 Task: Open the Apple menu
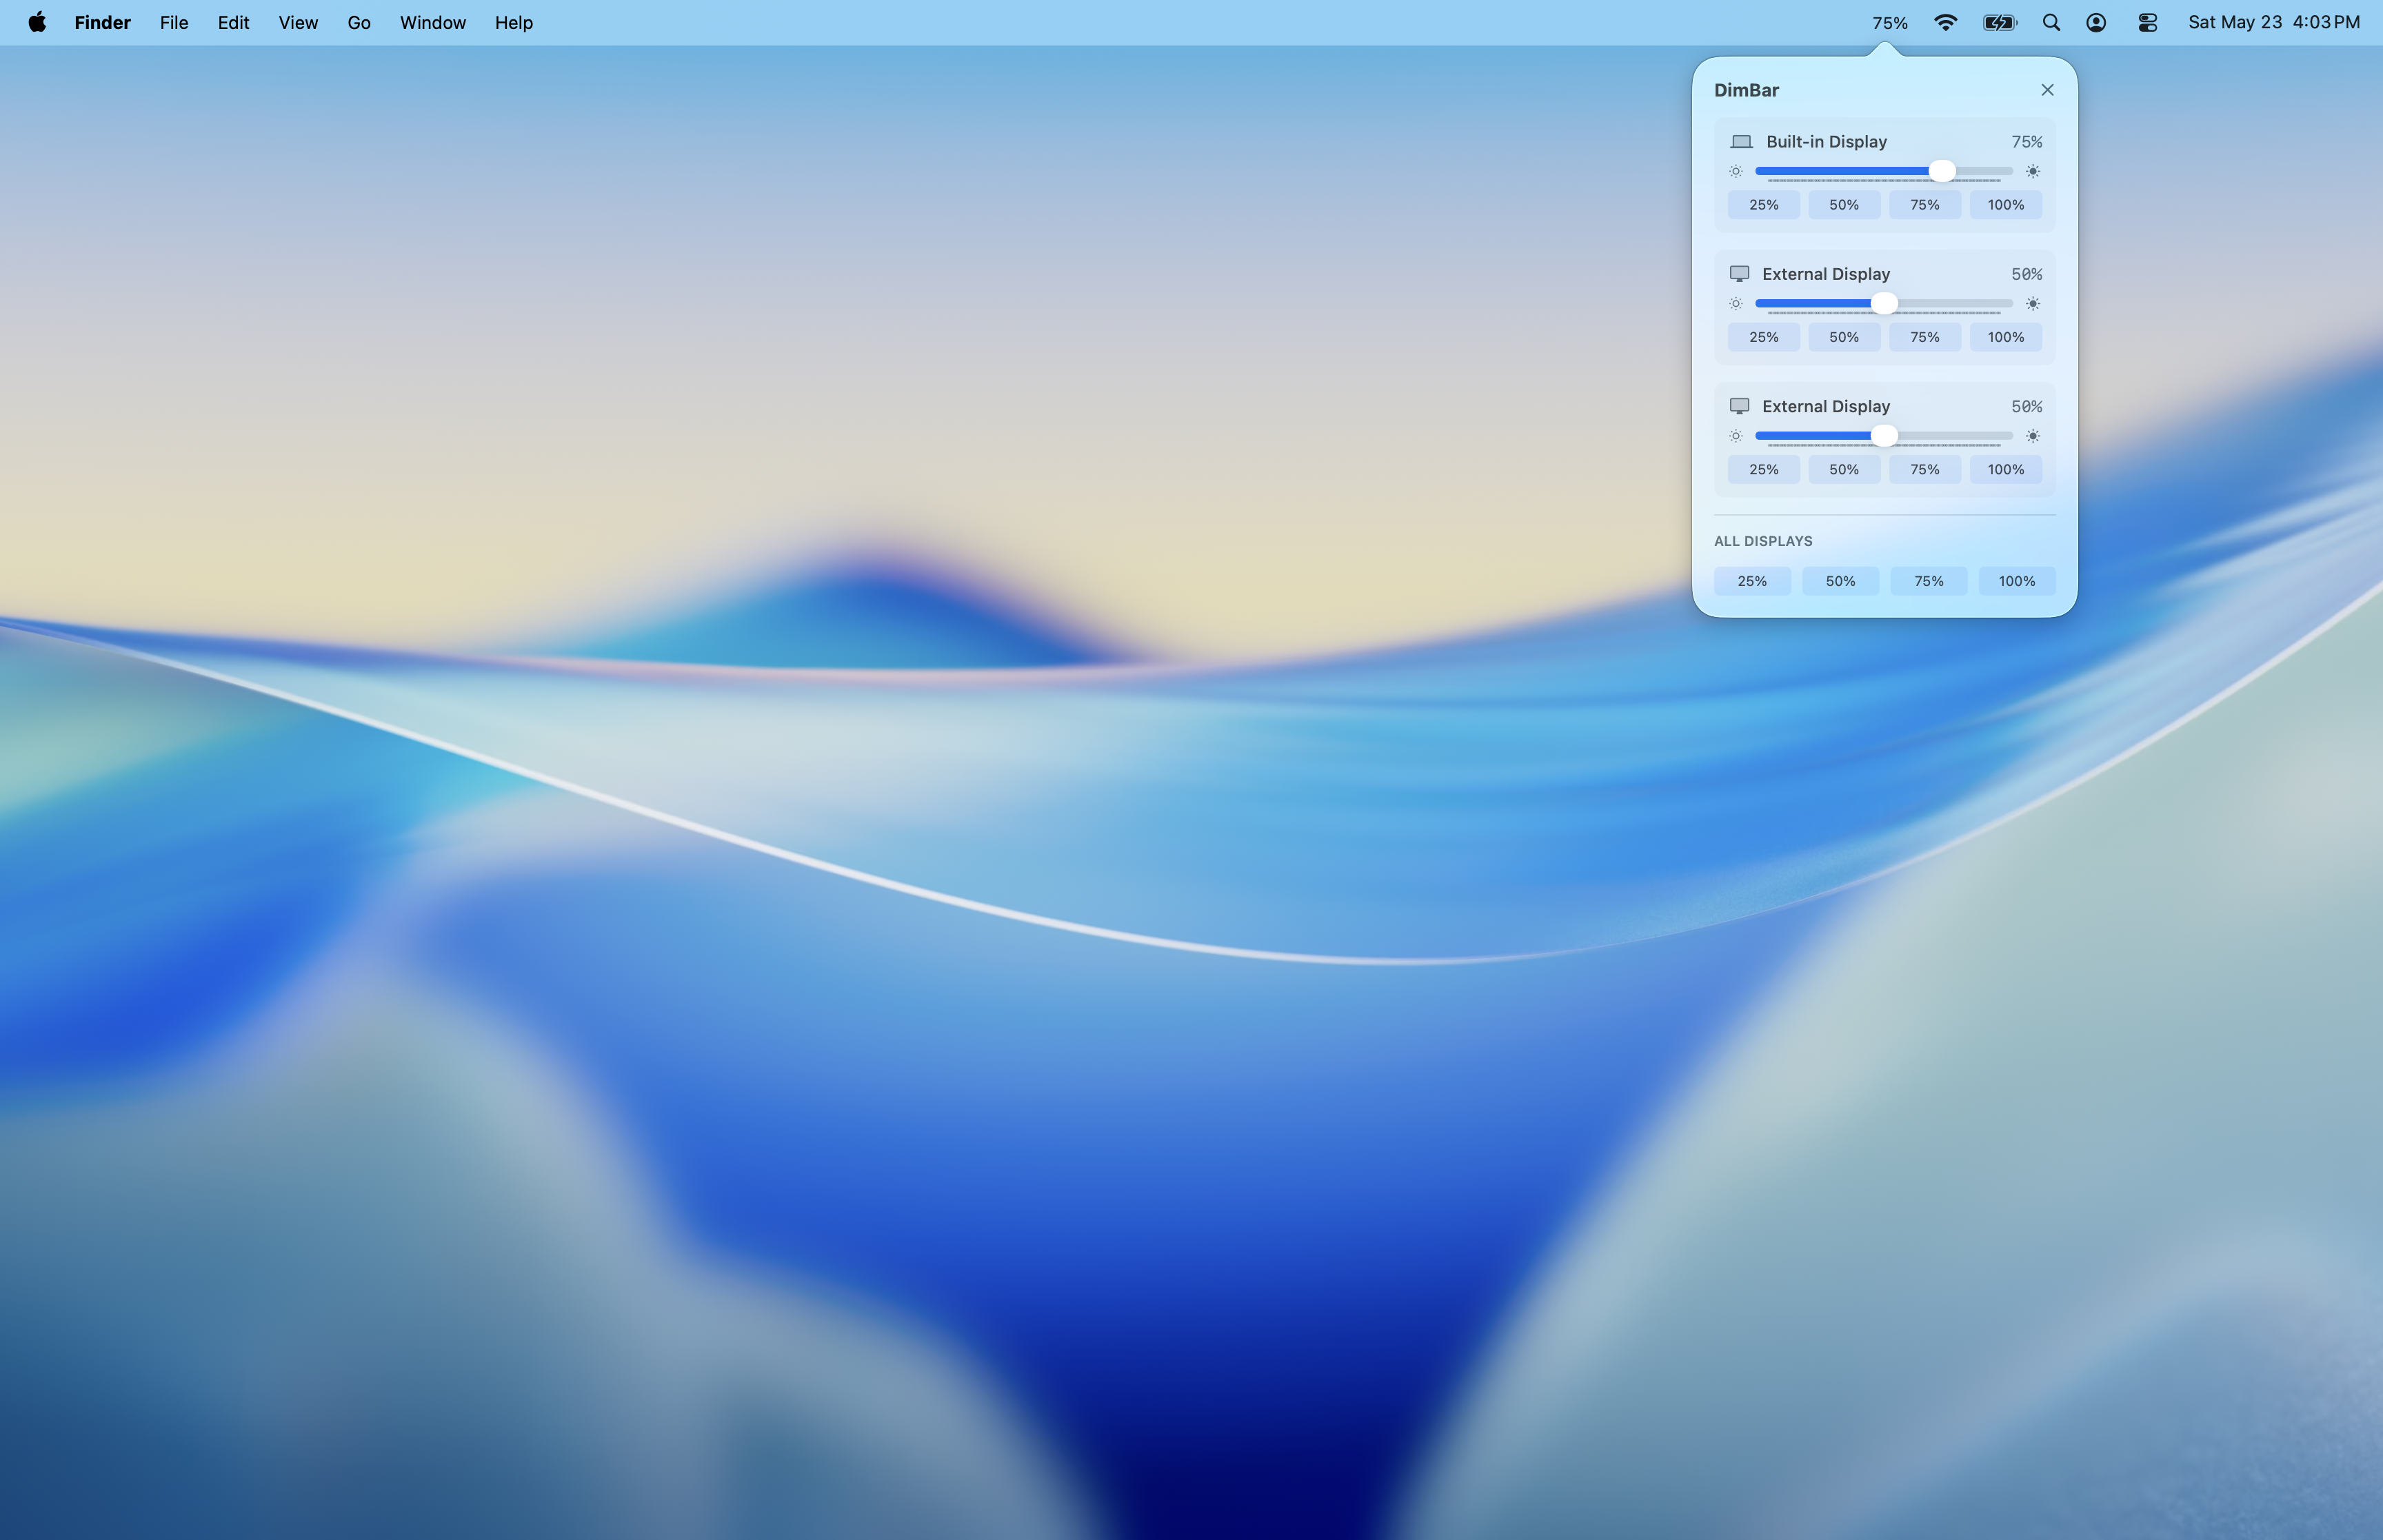(x=37, y=22)
